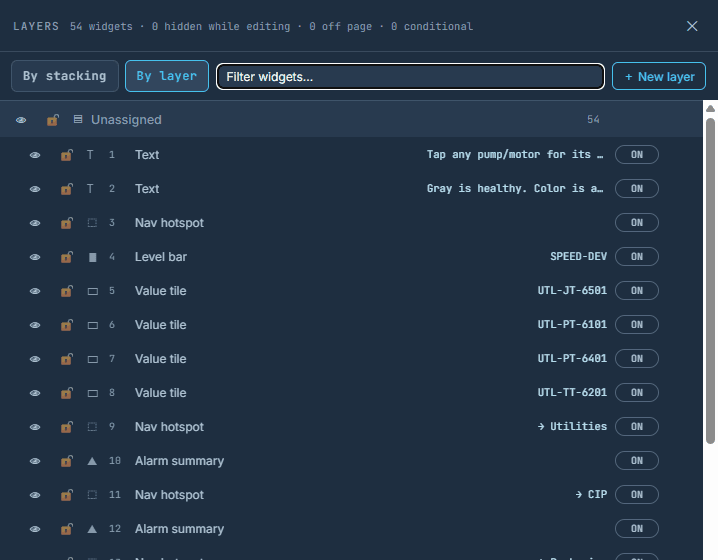Select the '→ Utilities' target label
Viewport: 718px width, 560px height.
[572, 426]
